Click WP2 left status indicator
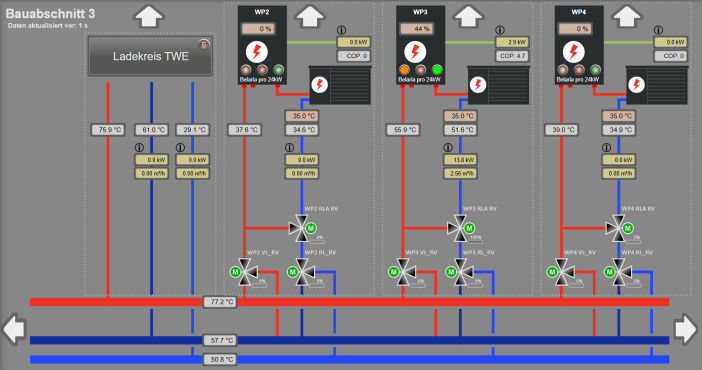Screen dimensions: 702x370 [x=246, y=70]
